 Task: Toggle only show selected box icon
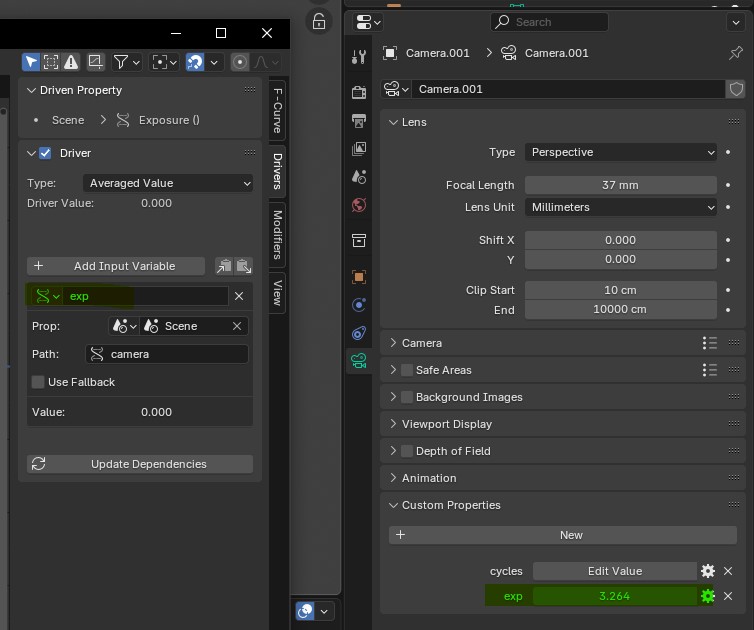50,62
